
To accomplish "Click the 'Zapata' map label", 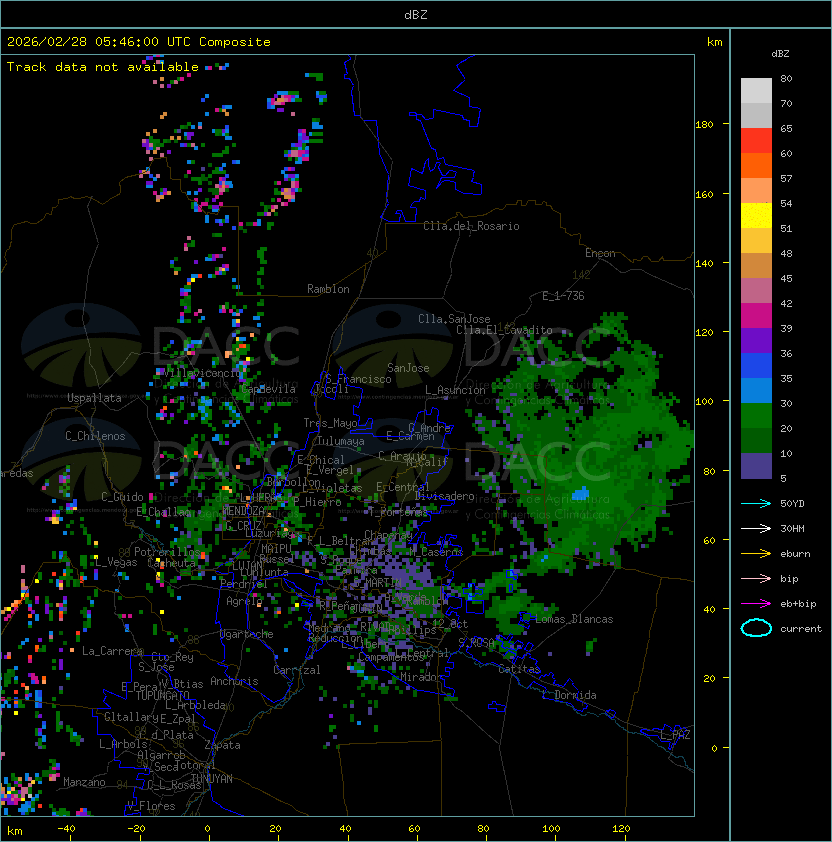I will click(222, 745).
